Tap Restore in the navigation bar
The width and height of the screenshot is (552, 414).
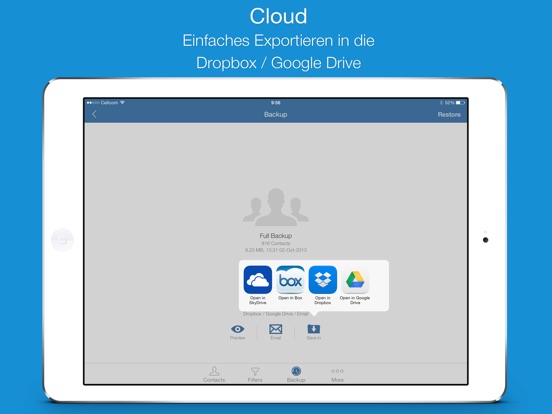pyautogui.click(x=449, y=115)
